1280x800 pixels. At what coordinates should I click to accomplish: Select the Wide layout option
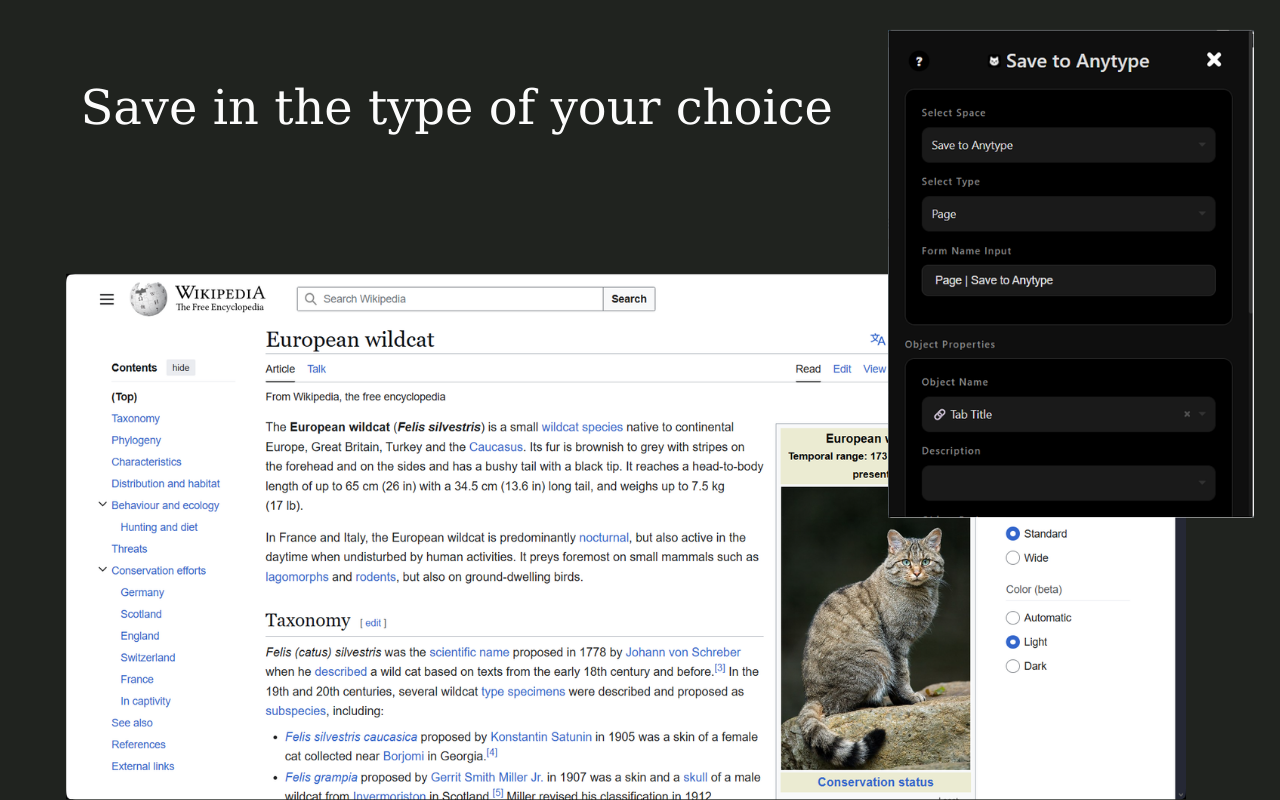[x=1012, y=557]
